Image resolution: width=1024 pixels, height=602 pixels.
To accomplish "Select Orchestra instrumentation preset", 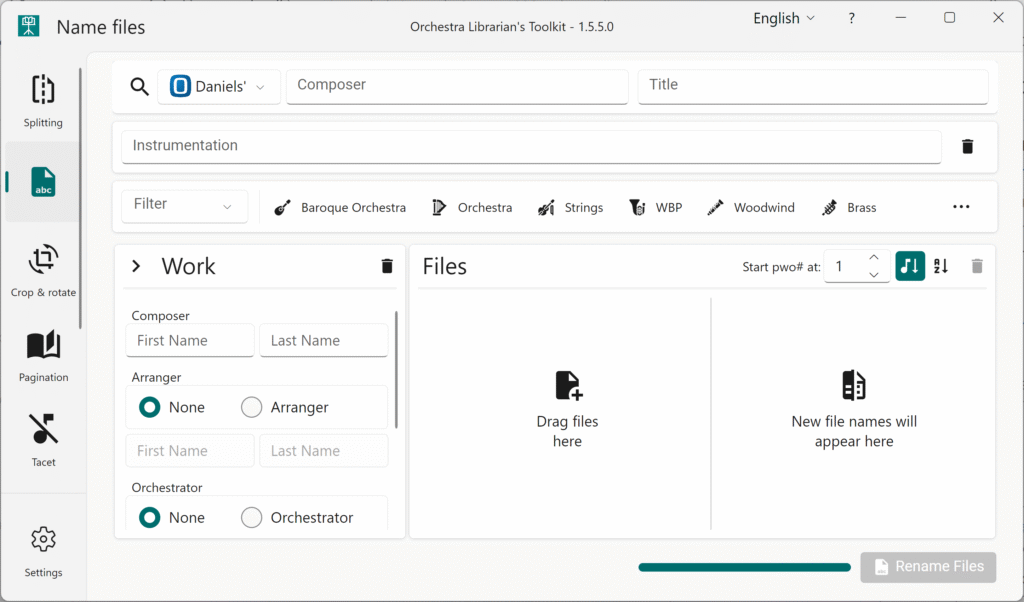I will pyautogui.click(x=472, y=208).
